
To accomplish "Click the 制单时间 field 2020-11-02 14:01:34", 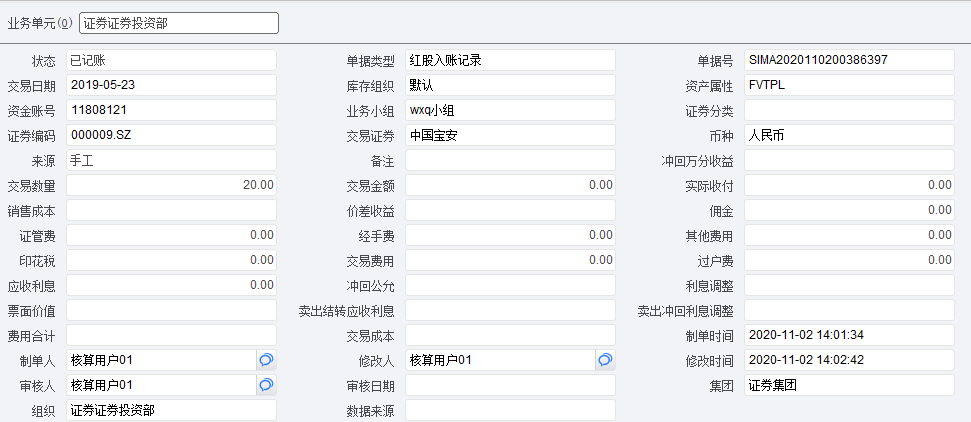I will pyautogui.click(x=848, y=335).
